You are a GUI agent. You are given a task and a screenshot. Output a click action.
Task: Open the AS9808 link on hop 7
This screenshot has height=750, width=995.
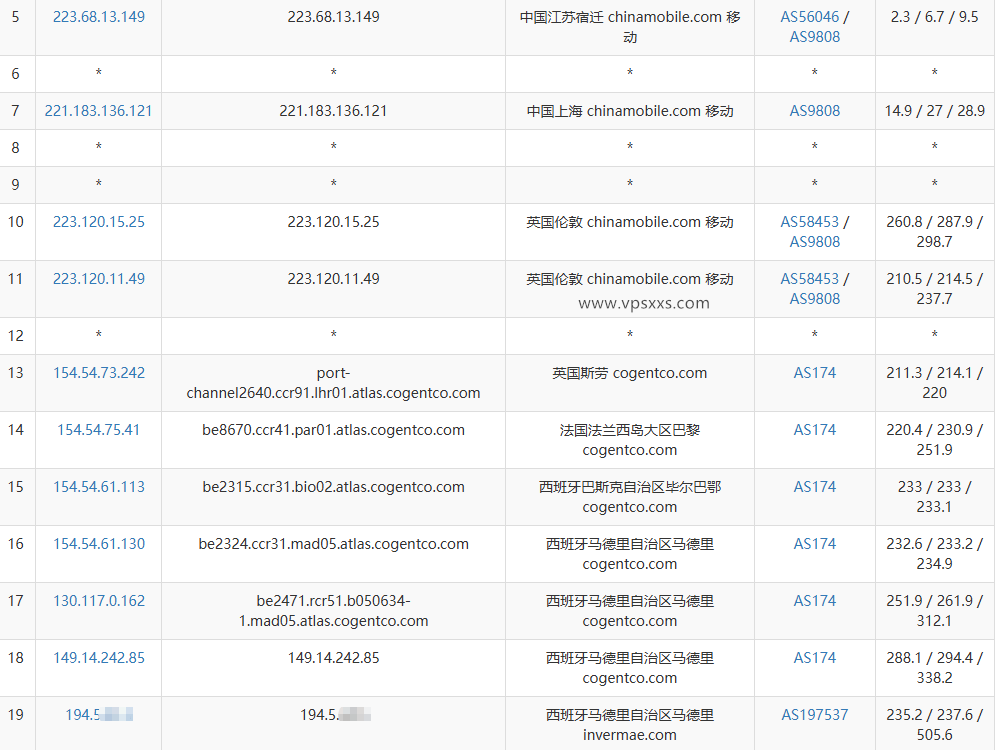(x=814, y=111)
